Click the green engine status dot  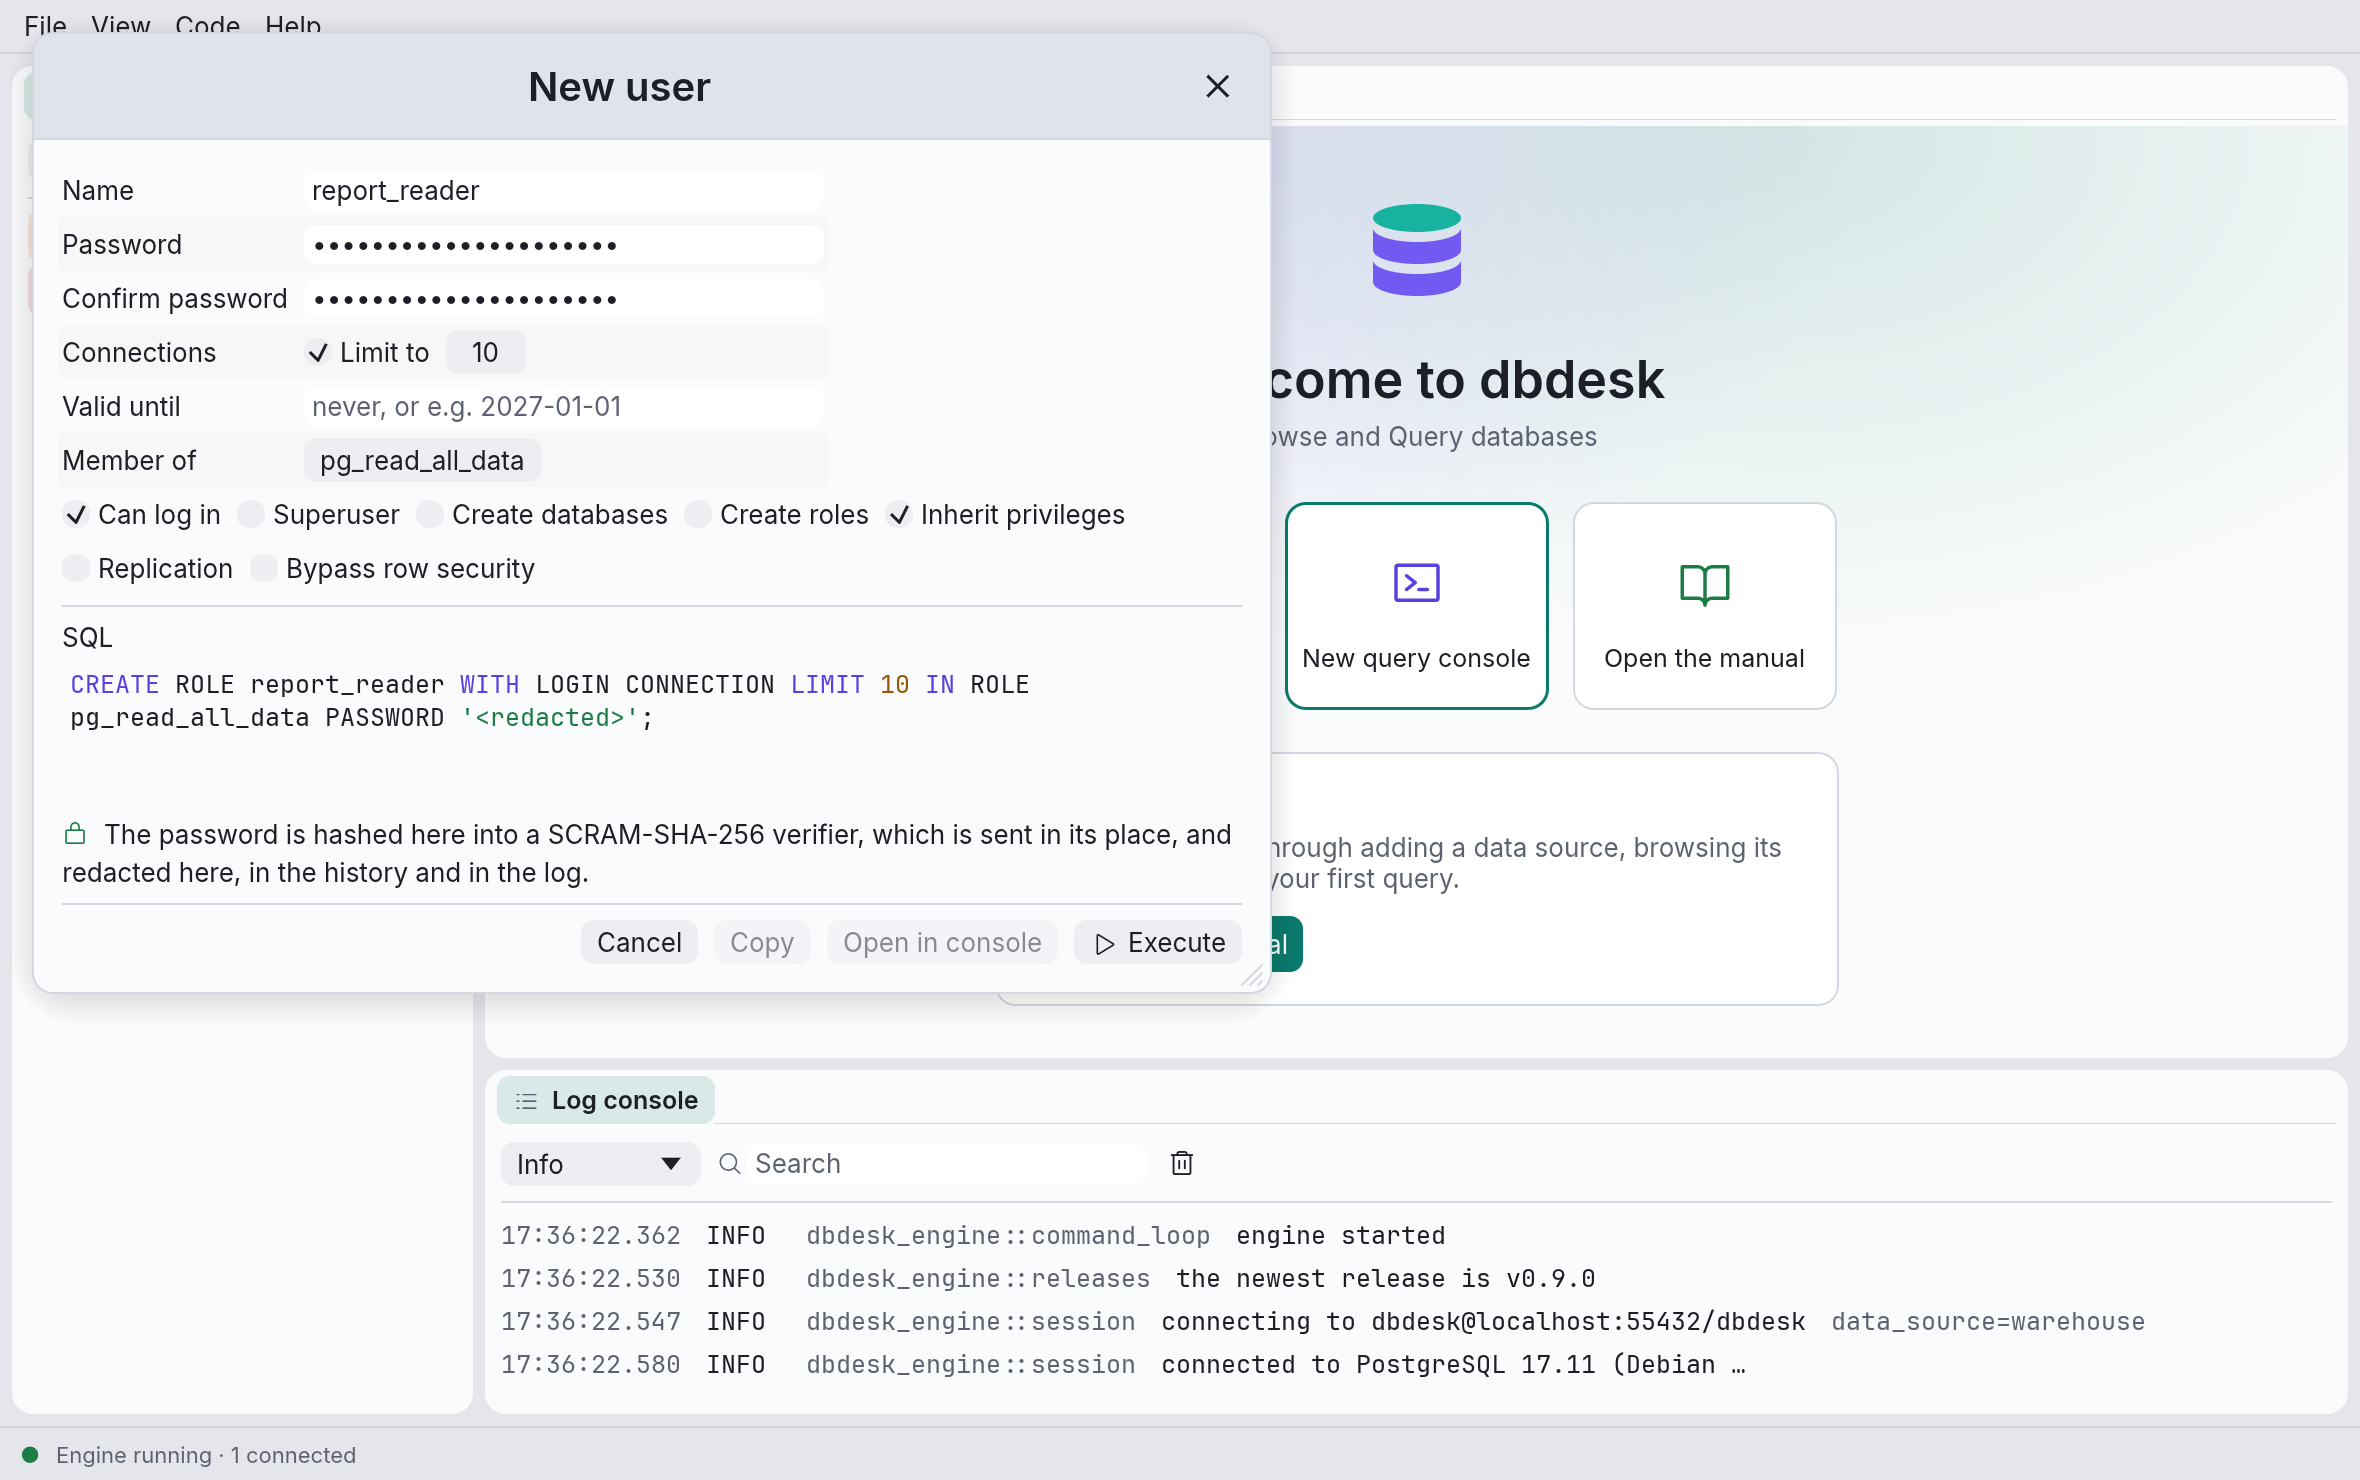click(30, 1455)
